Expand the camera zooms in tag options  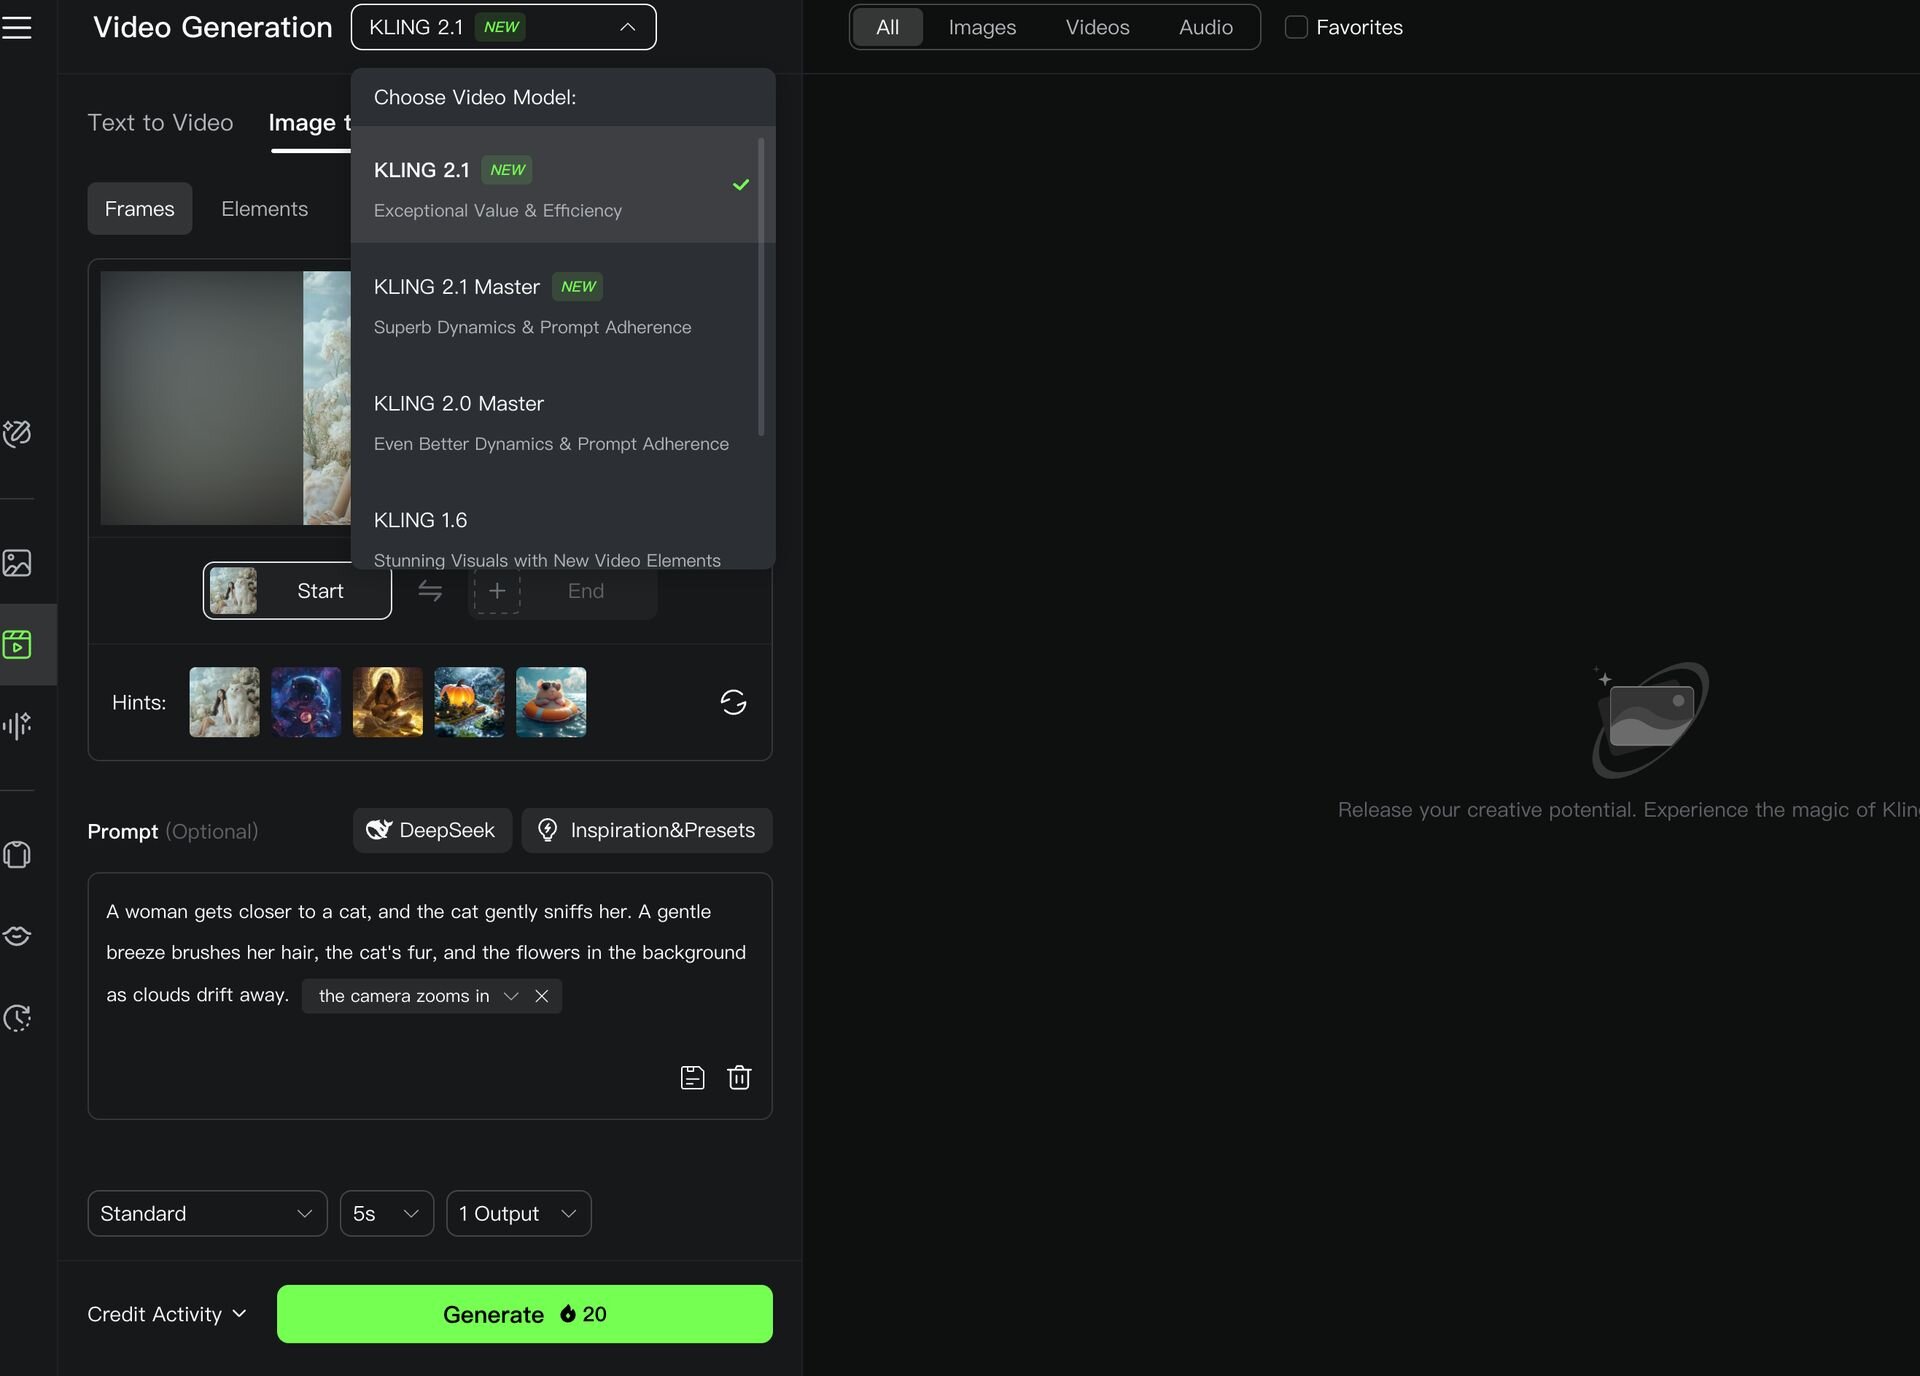coord(511,996)
